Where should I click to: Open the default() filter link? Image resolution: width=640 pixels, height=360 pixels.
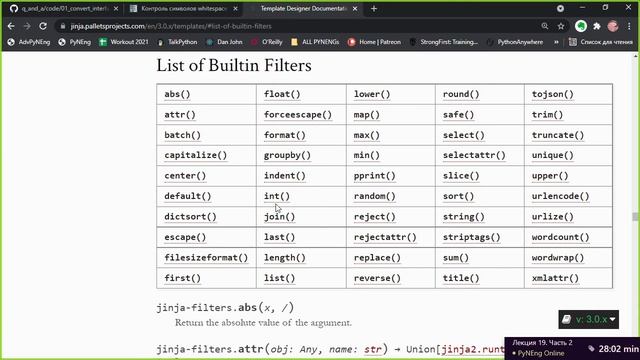click(x=188, y=196)
